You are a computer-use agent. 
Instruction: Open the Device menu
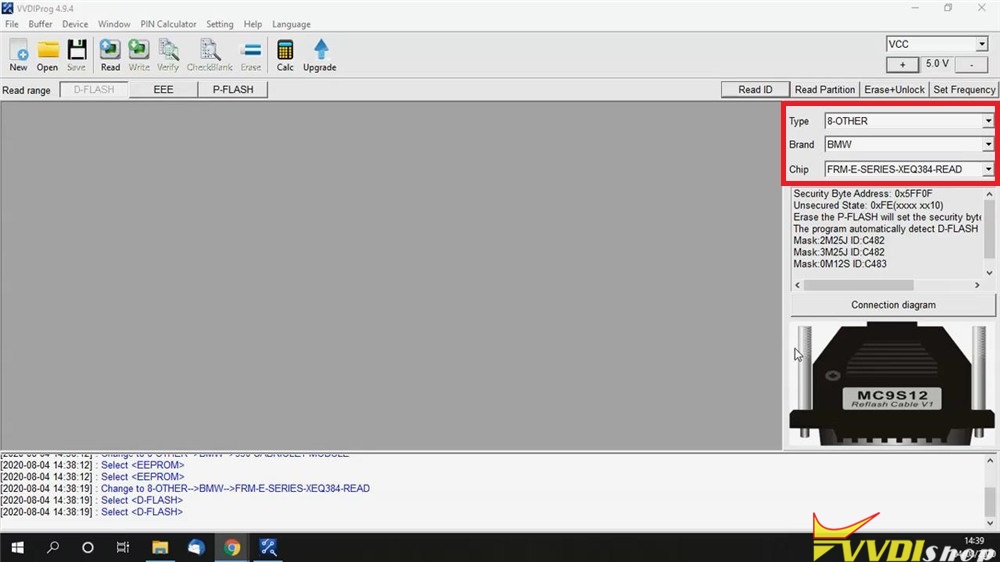[75, 24]
